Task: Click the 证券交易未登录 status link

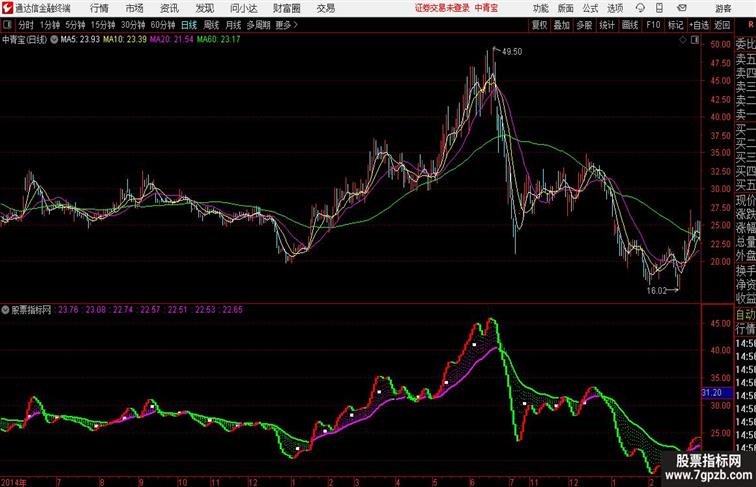Action: coord(442,8)
